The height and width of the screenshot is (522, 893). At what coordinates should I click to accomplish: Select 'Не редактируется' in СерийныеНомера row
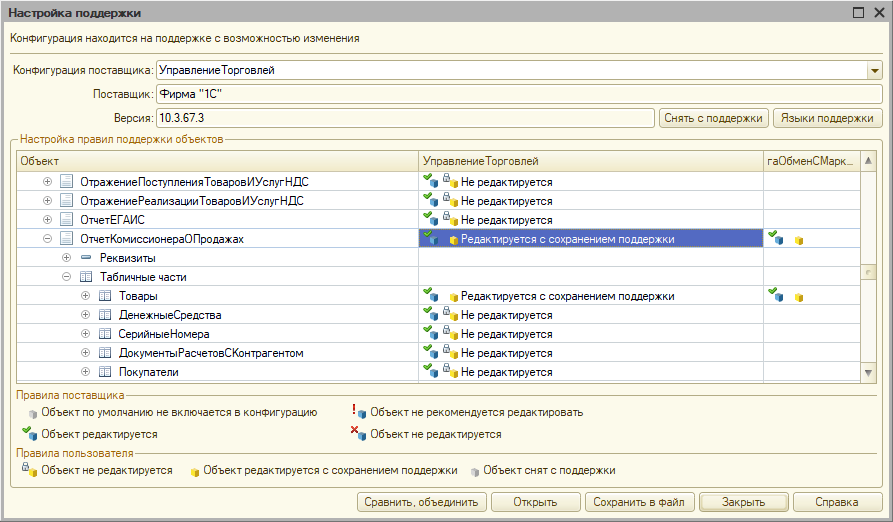coord(506,334)
